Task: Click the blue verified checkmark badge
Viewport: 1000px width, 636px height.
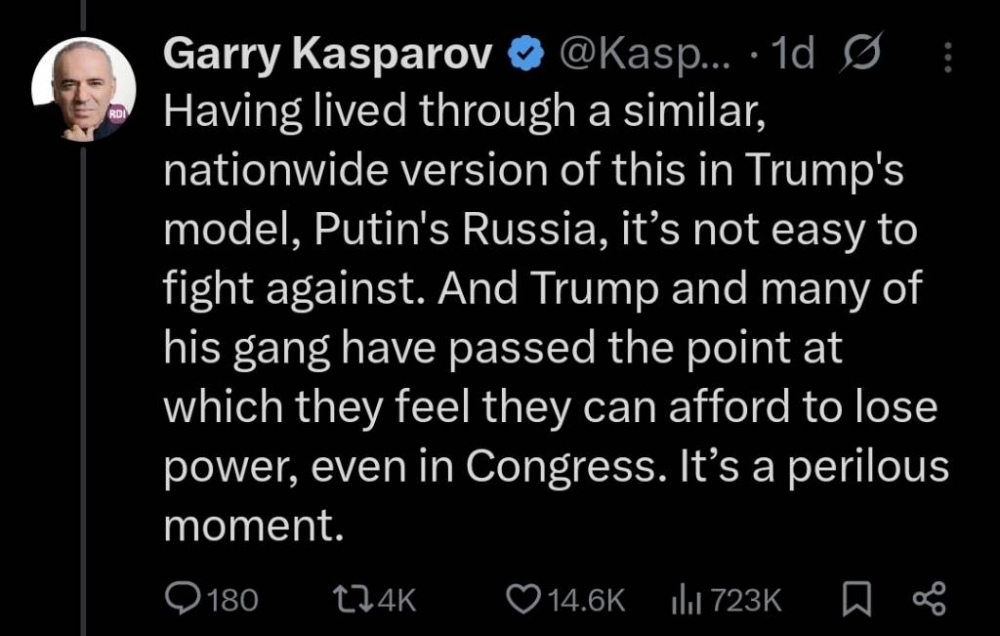Action: tap(524, 57)
